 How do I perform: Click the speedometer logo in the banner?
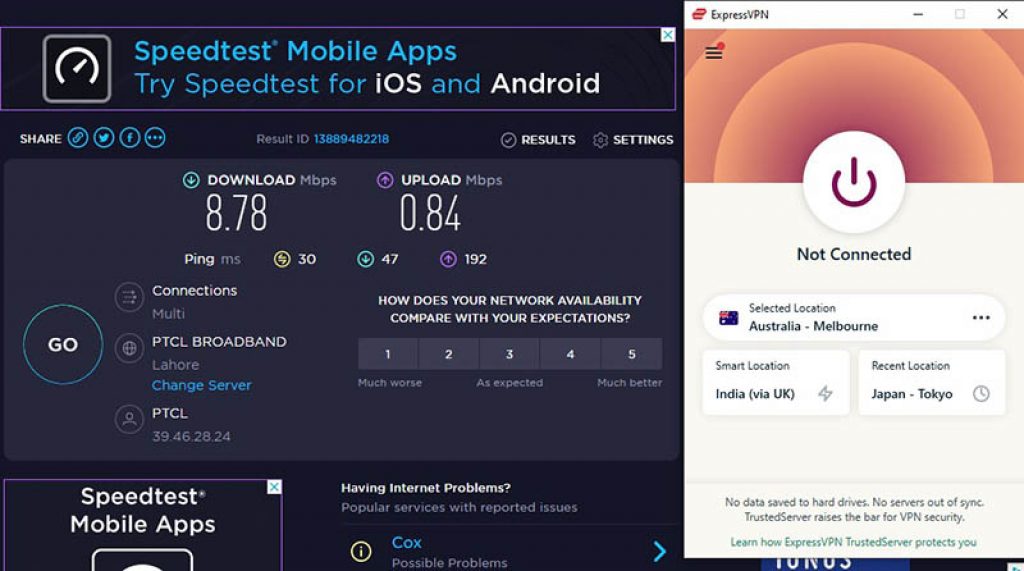77,69
